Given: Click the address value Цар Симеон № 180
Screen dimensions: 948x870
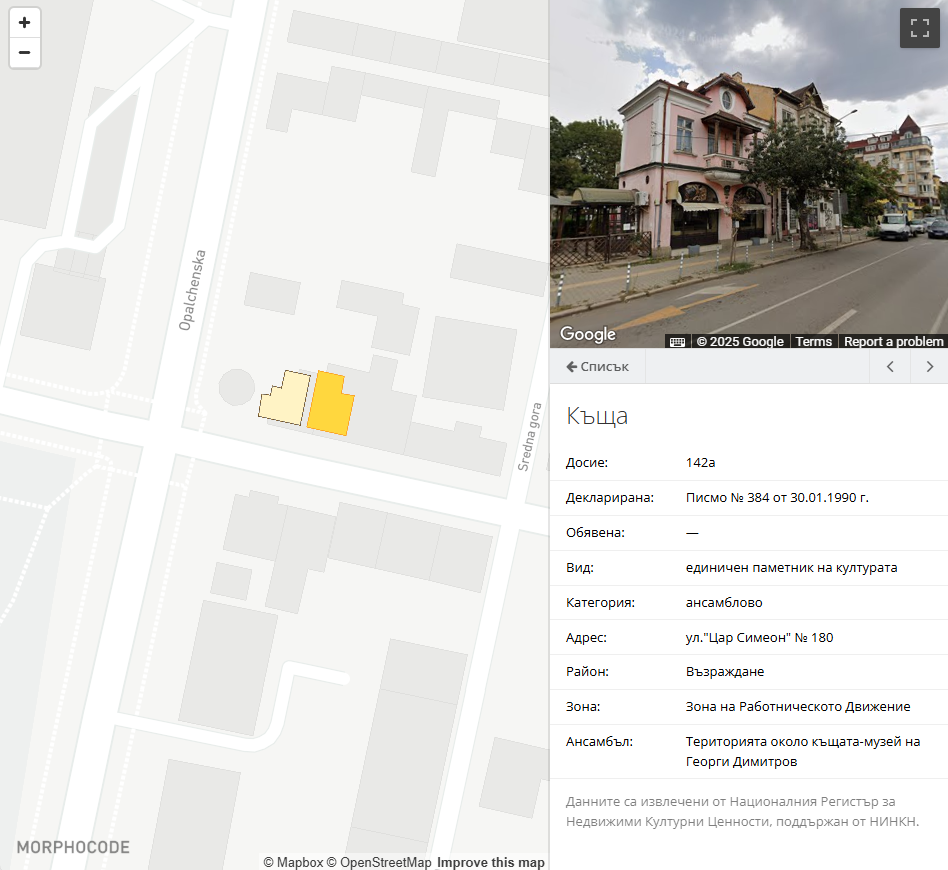Looking at the screenshot, I should click(759, 637).
